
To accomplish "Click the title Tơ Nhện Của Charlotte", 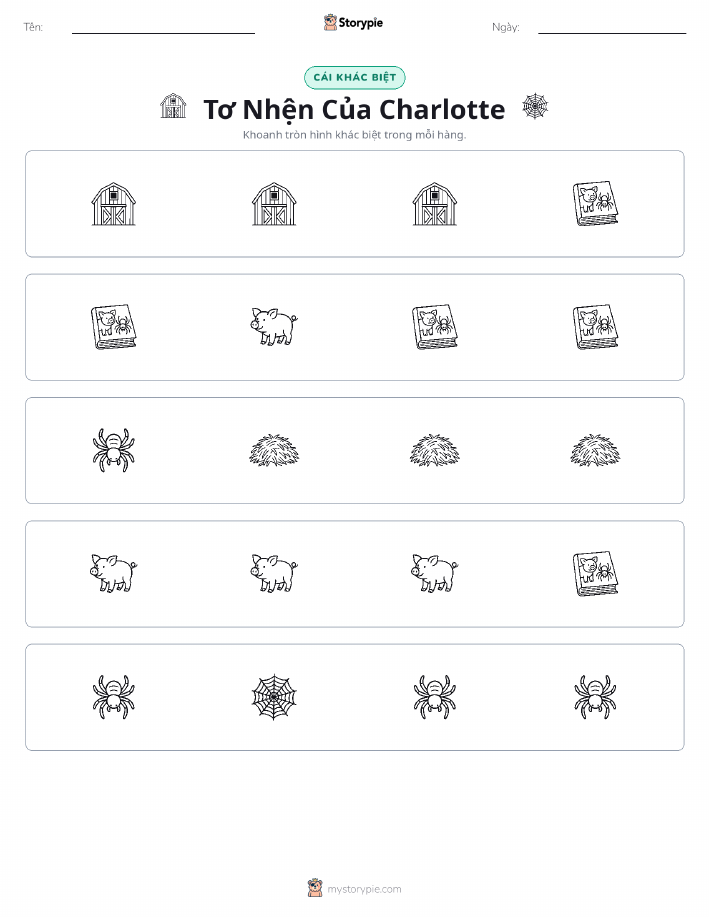I will pyautogui.click(x=354, y=109).
